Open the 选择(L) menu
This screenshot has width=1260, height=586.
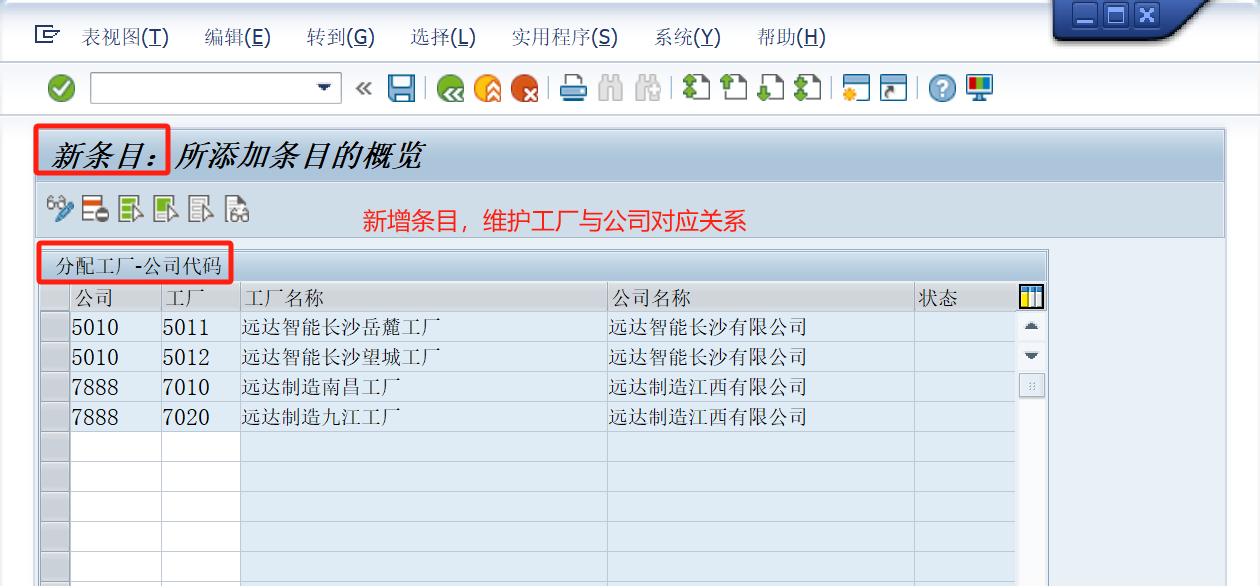[443, 38]
